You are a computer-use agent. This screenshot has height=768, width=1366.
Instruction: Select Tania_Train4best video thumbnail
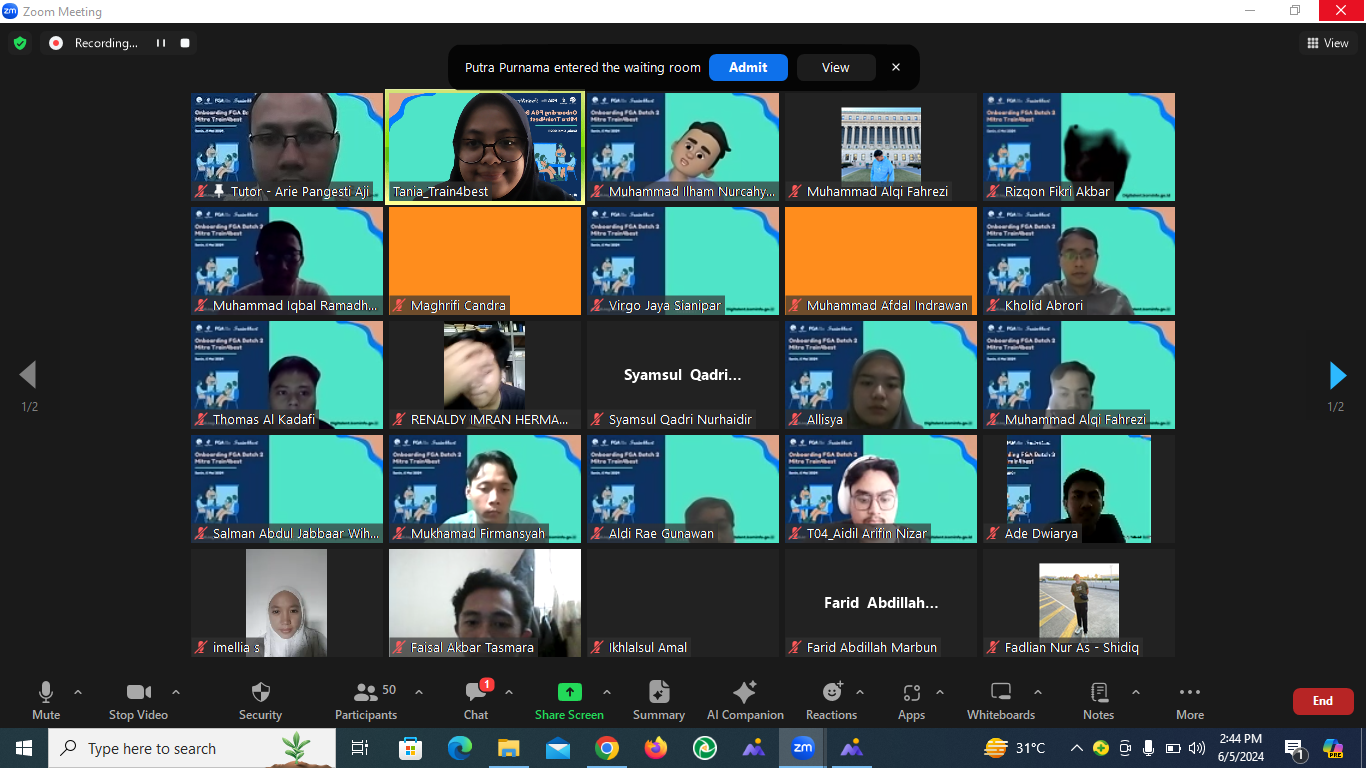click(485, 147)
